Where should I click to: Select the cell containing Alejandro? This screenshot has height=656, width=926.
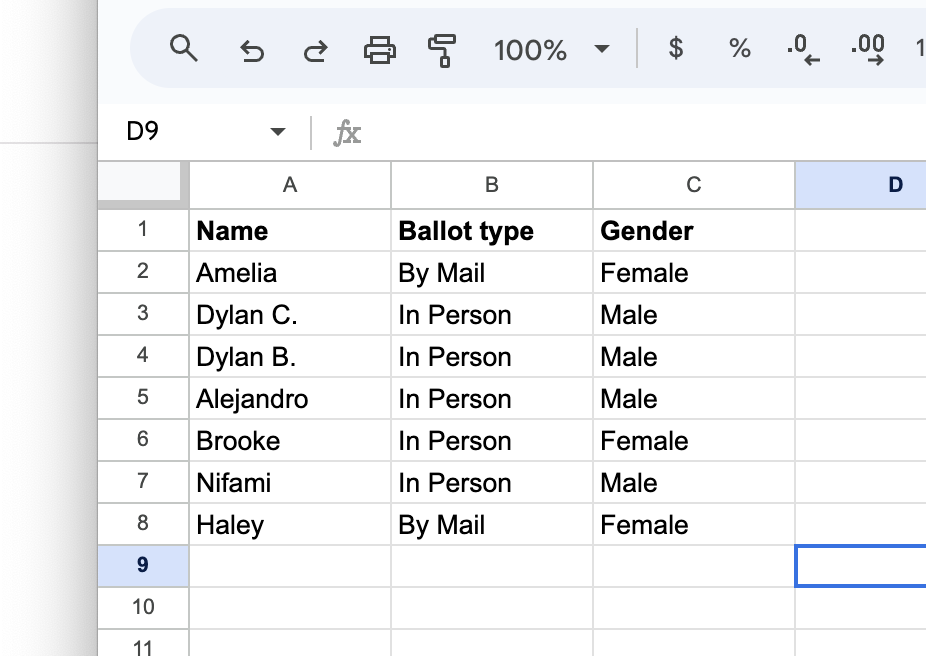click(290, 399)
